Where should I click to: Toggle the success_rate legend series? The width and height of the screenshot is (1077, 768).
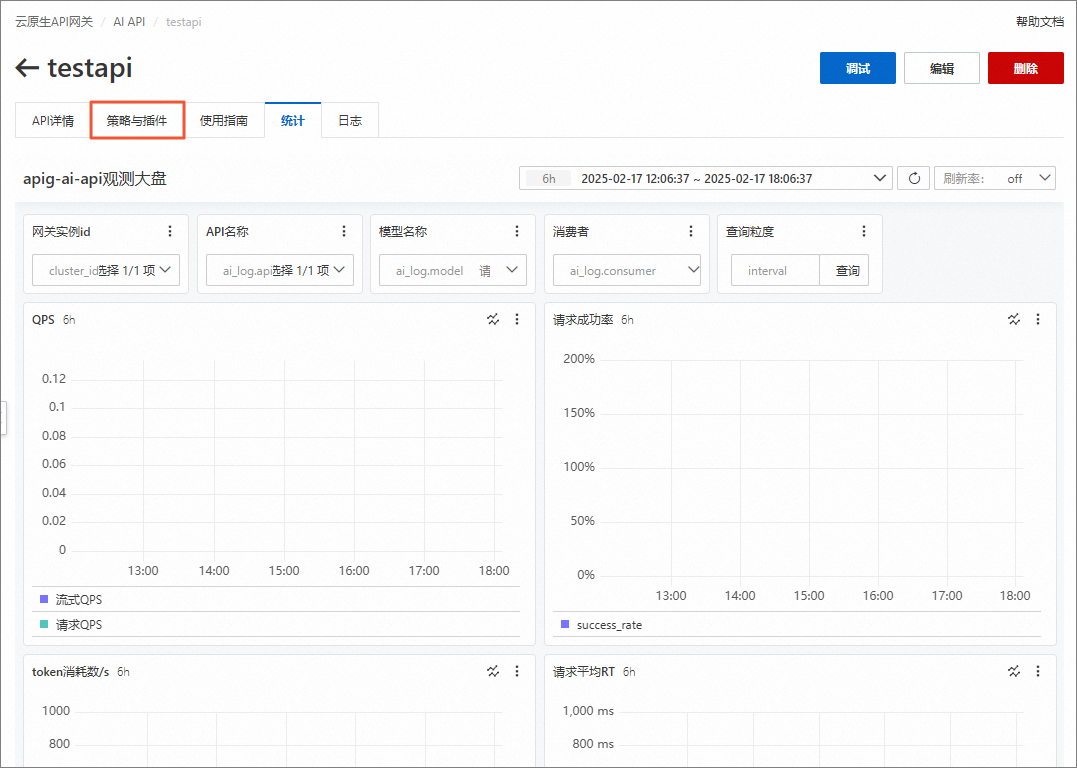[x=602, y=625]
